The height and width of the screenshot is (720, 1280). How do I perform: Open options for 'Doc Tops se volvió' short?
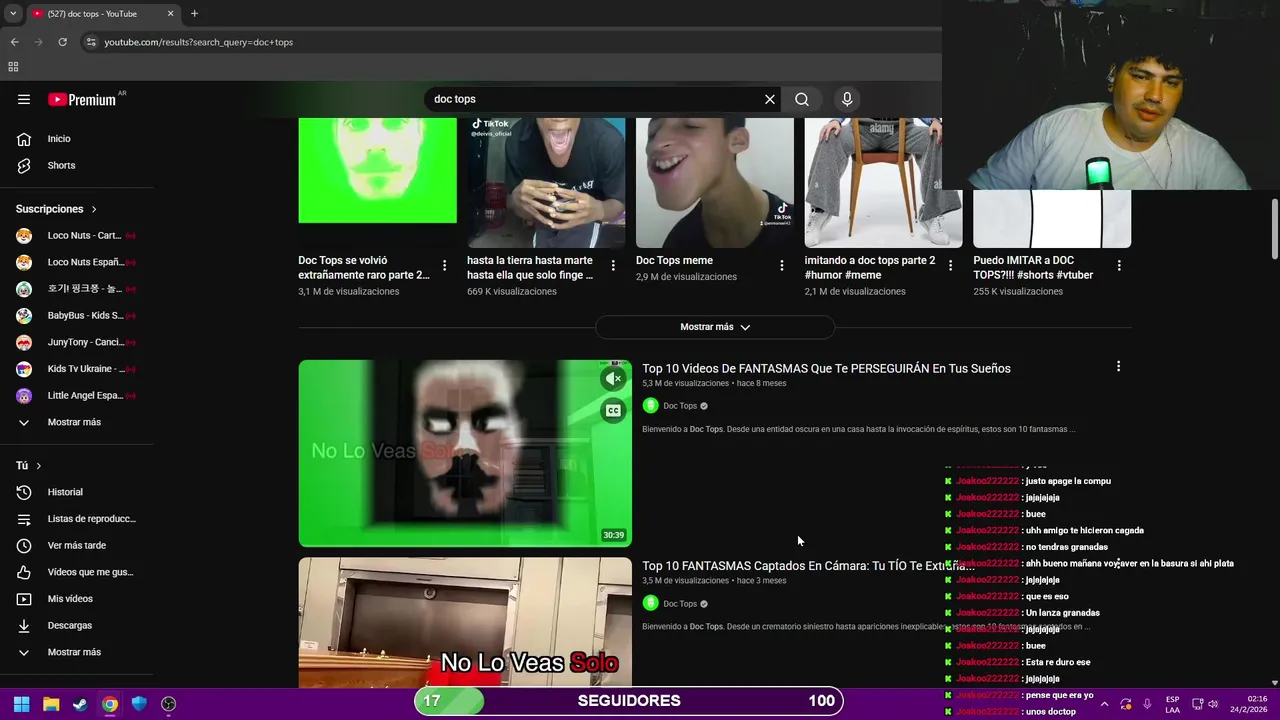pos(444,266)
